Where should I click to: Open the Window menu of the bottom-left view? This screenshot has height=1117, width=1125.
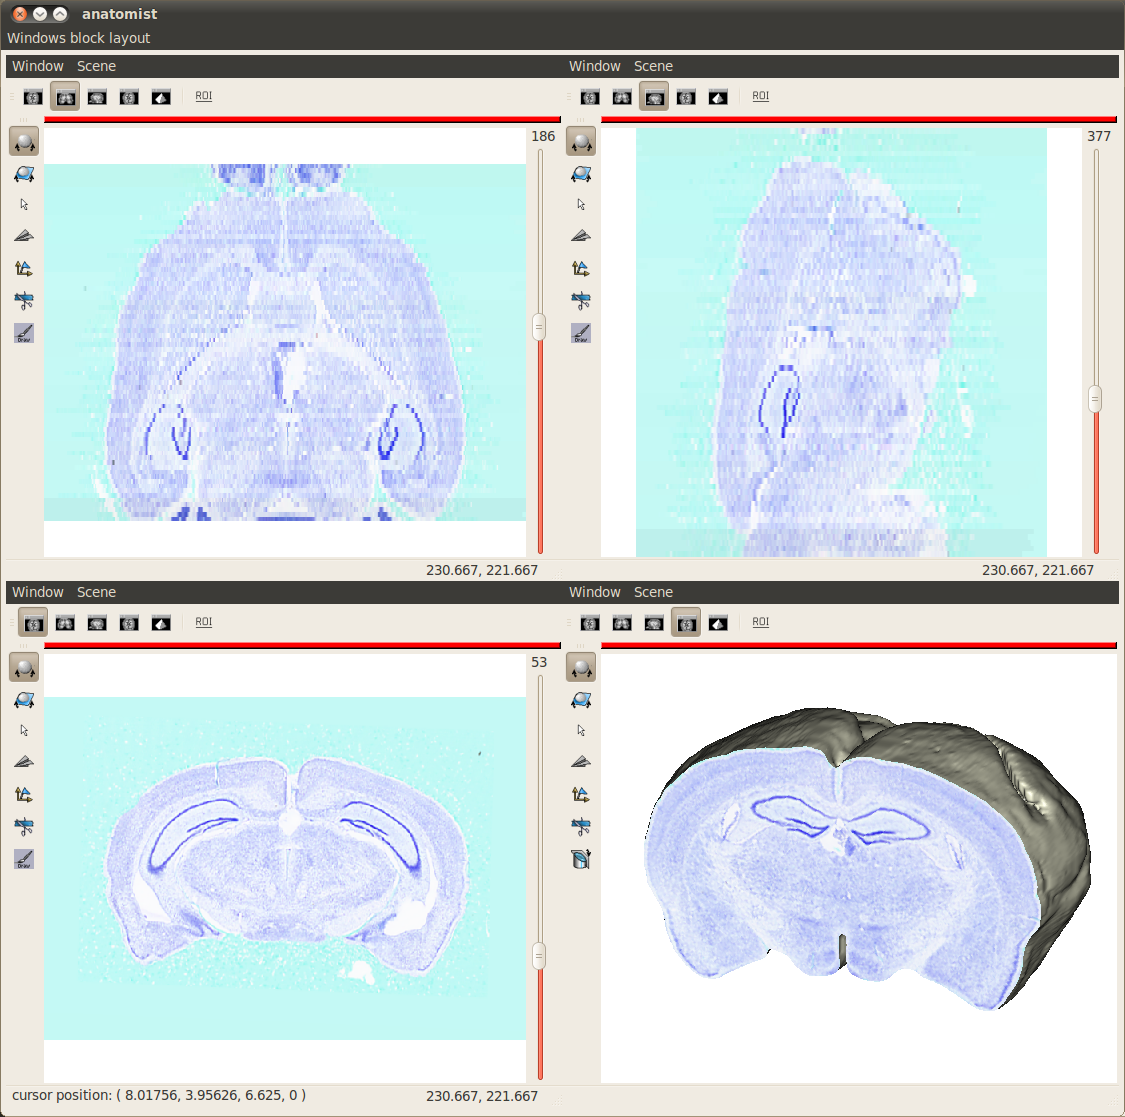tap(37, 592)
